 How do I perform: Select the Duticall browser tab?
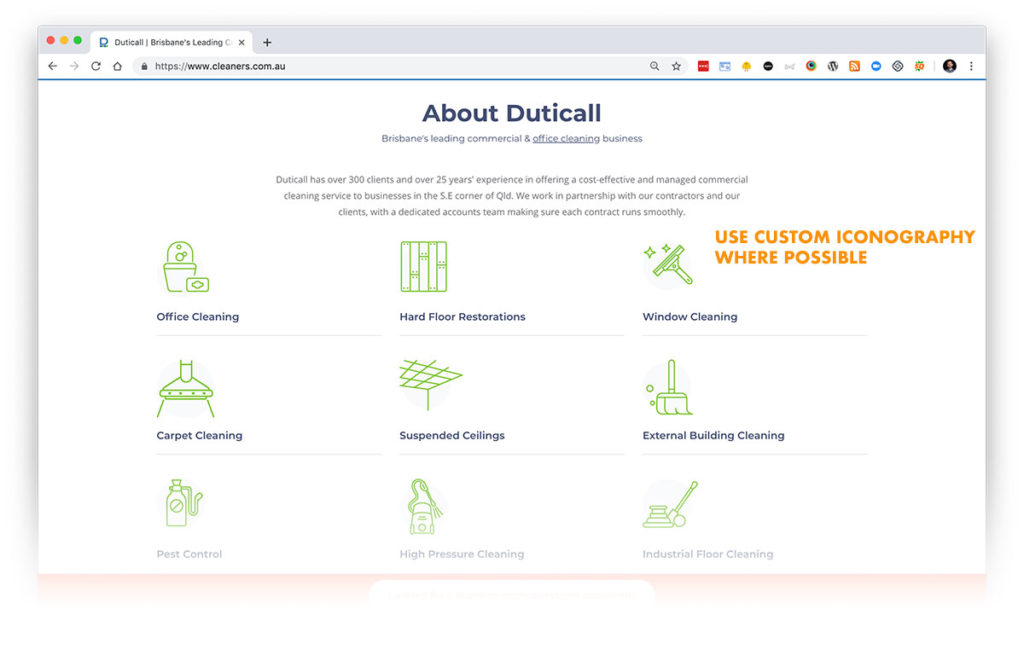[x=171, y=42]
